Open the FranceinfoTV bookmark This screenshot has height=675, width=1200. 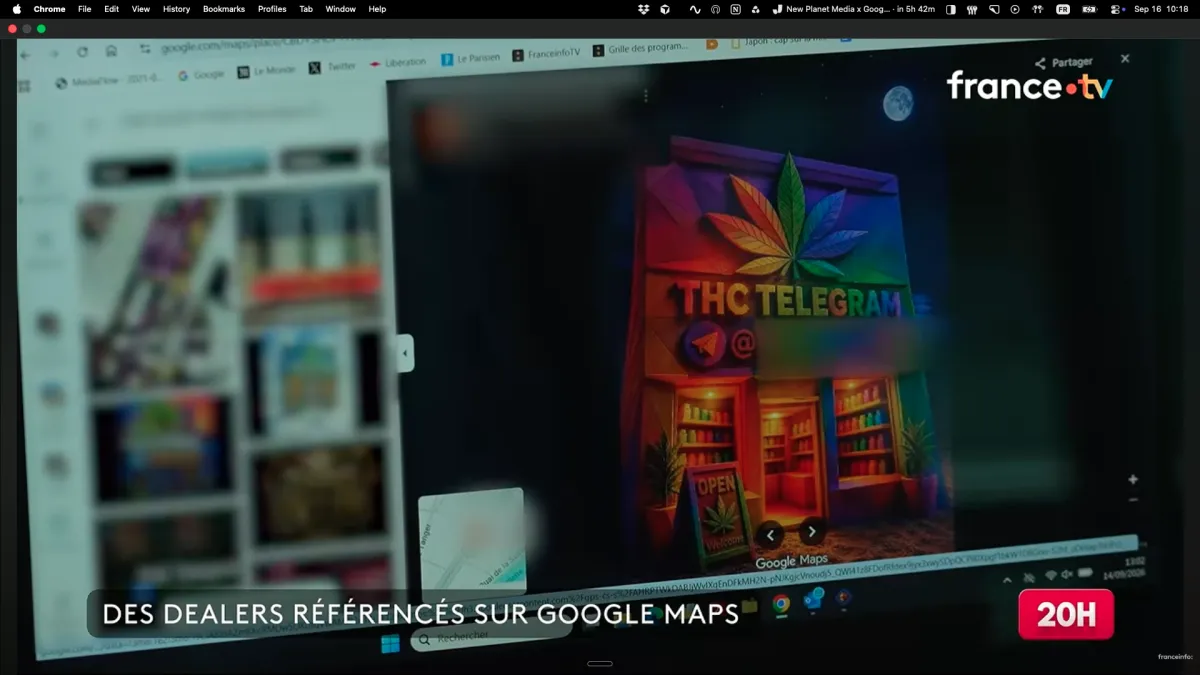coord(546,54)
